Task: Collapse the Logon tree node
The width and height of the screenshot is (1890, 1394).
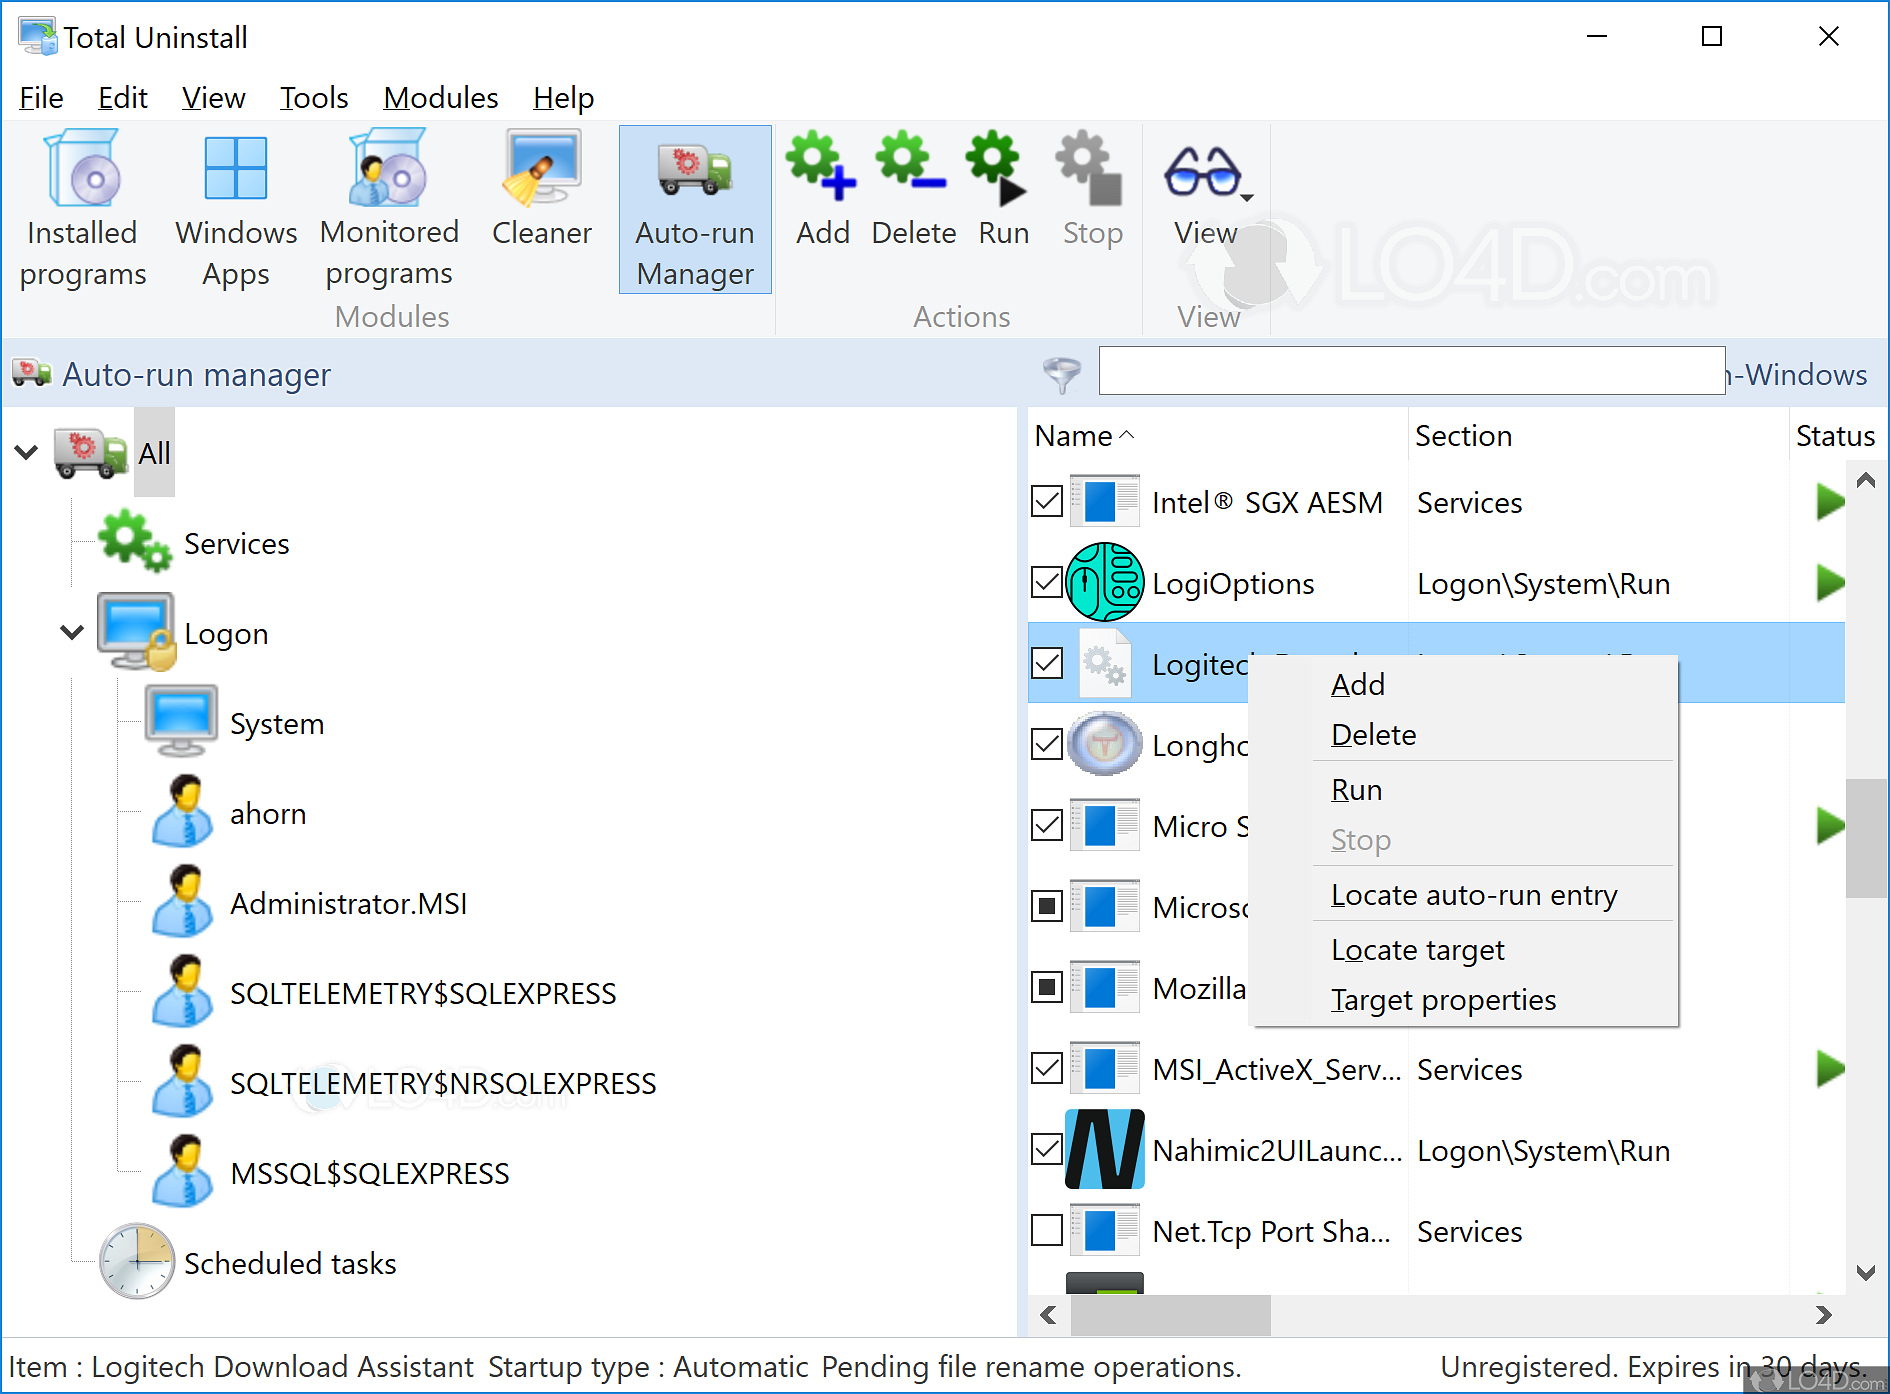Action: pos(71,632)
